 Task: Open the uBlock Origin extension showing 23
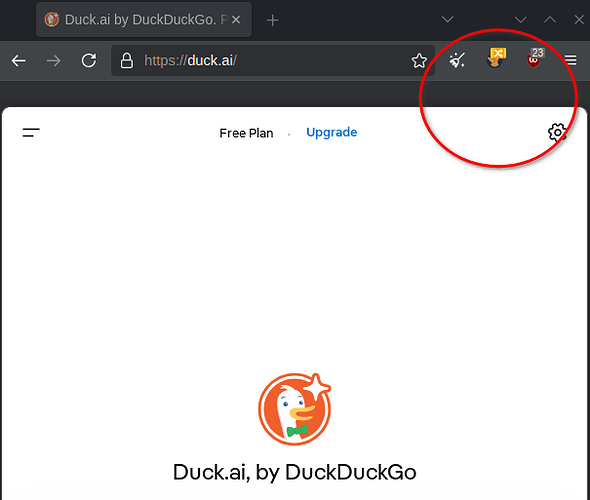click(x=535, y=58)
